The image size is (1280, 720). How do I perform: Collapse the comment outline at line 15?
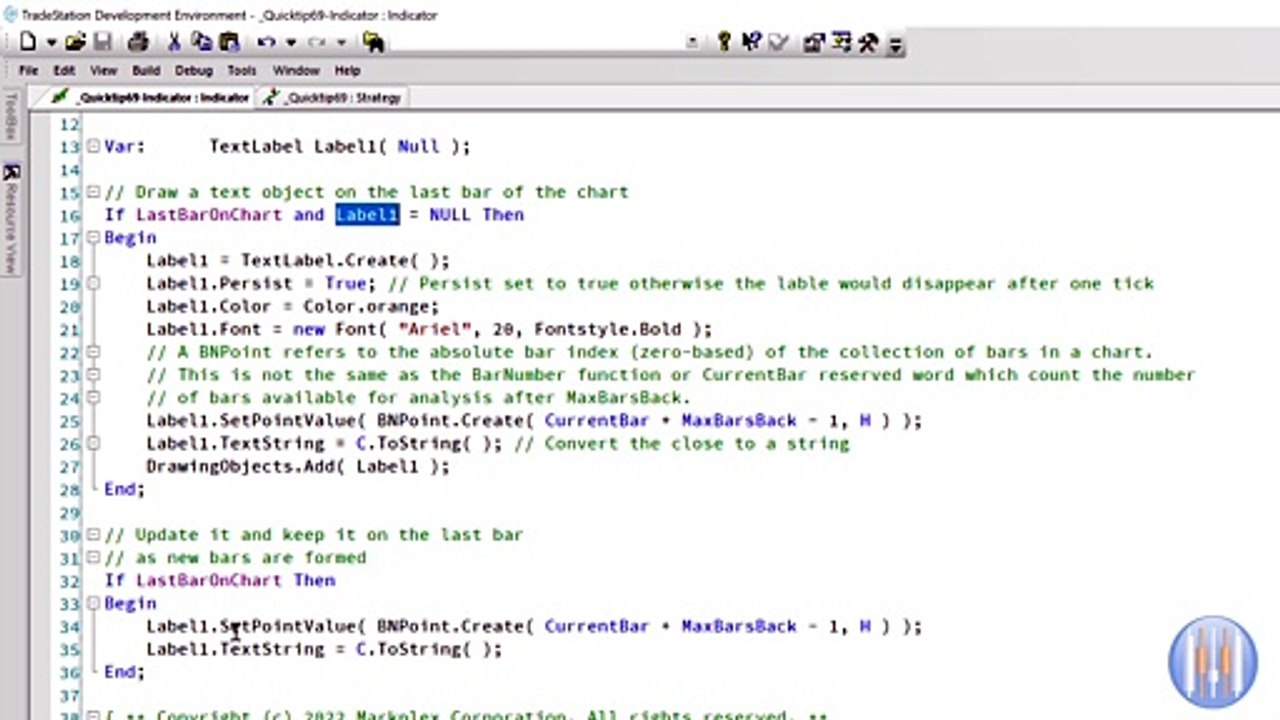click(x=93, y=192)
